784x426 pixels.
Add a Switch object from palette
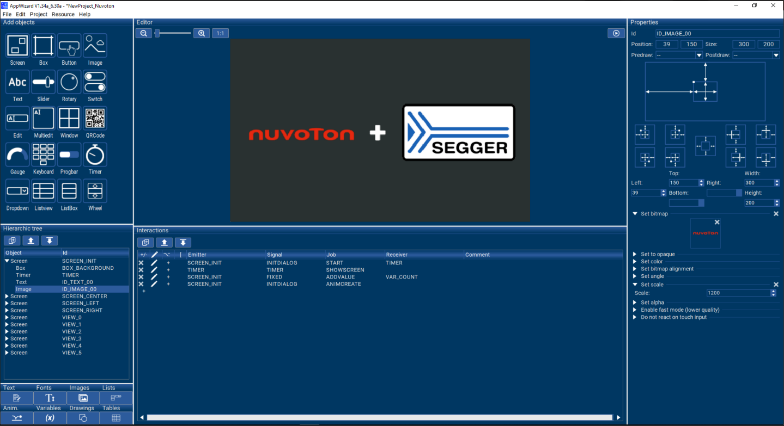point(95,81)
